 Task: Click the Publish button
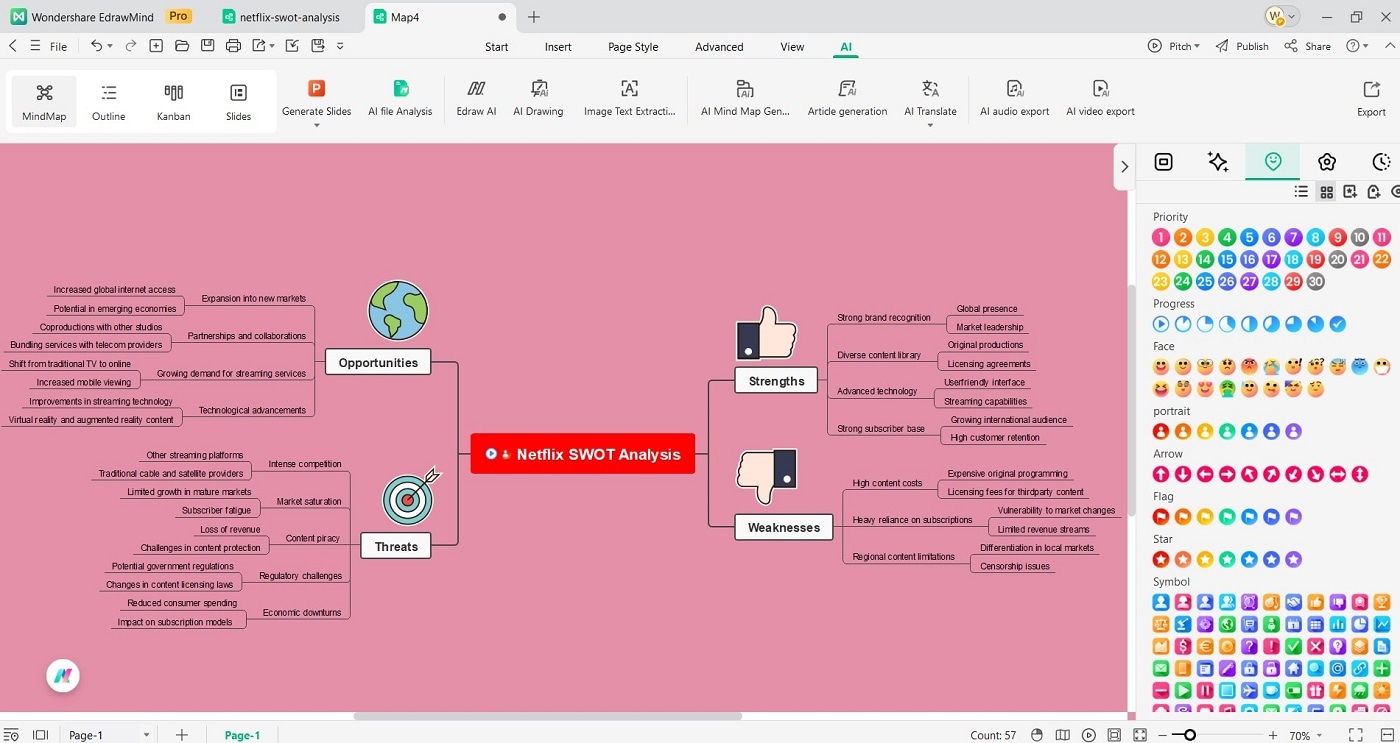pos(1242,46)
